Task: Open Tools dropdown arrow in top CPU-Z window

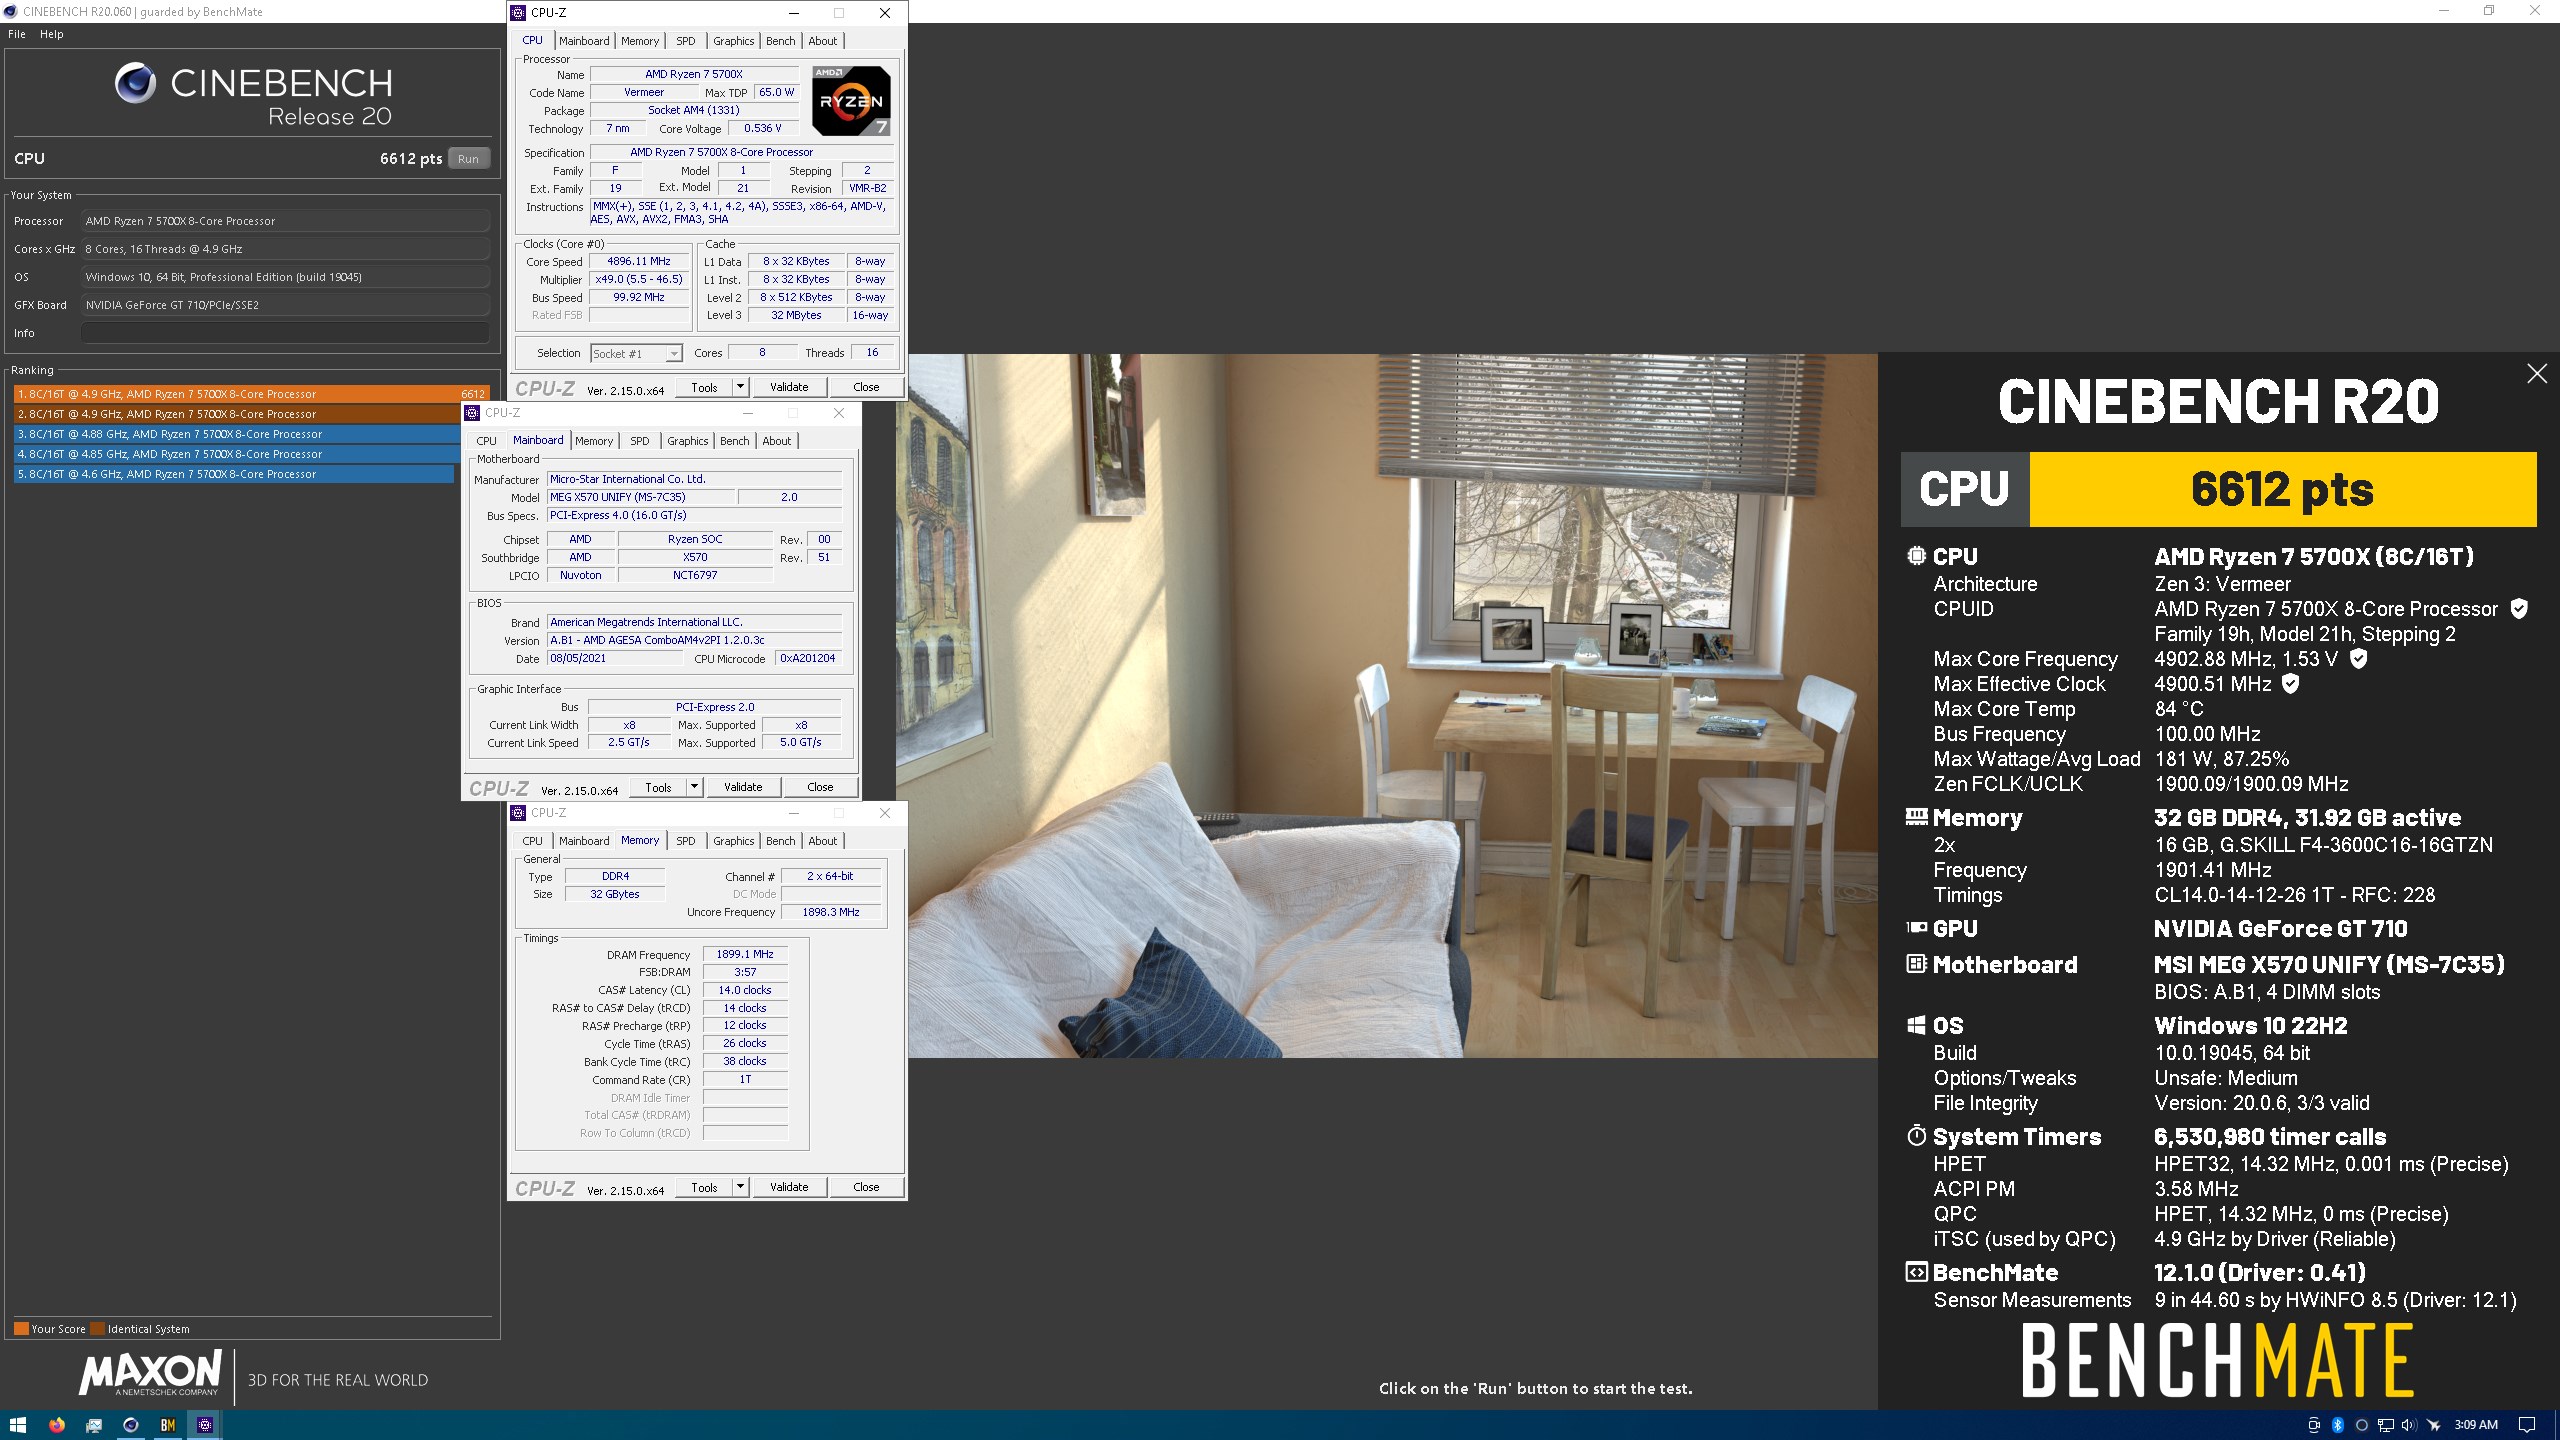Action: click(x=740, y=387)
